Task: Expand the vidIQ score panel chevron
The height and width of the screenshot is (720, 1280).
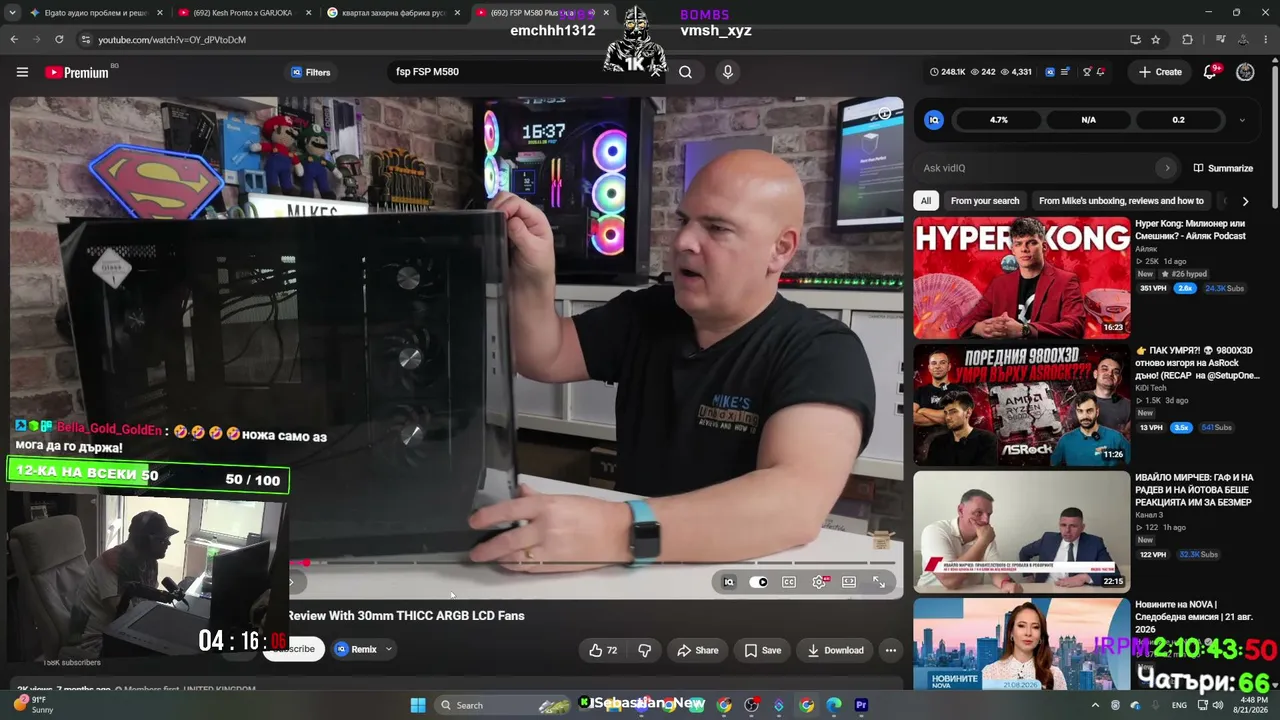Action: point(1242,120)
